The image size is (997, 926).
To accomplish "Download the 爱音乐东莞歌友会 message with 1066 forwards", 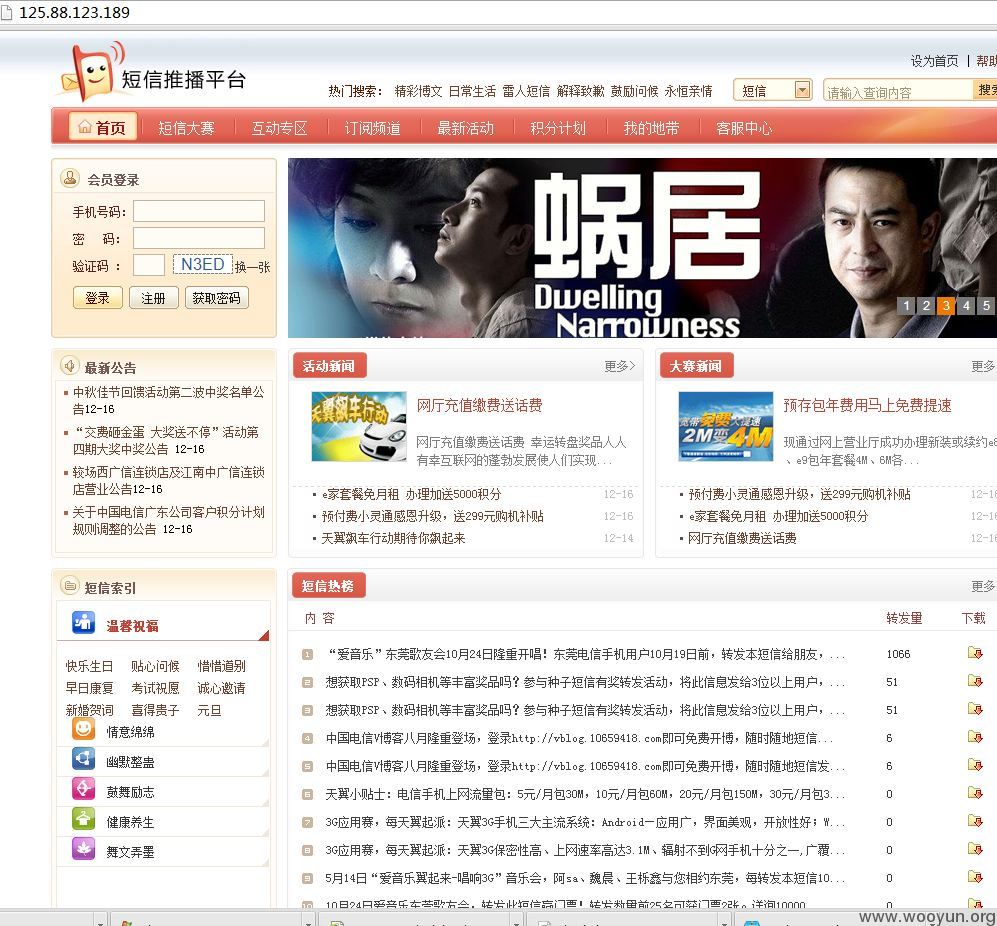I will click(975, 653).
